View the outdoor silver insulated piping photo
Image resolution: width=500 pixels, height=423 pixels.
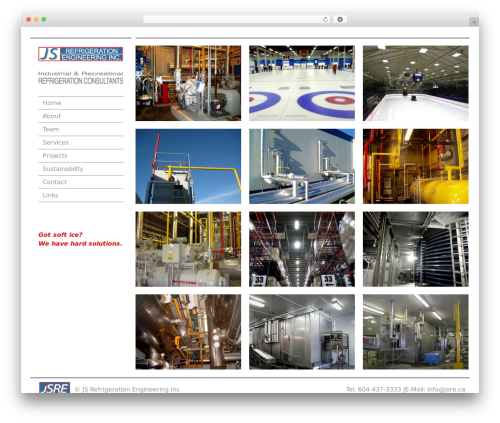[302, 166]
